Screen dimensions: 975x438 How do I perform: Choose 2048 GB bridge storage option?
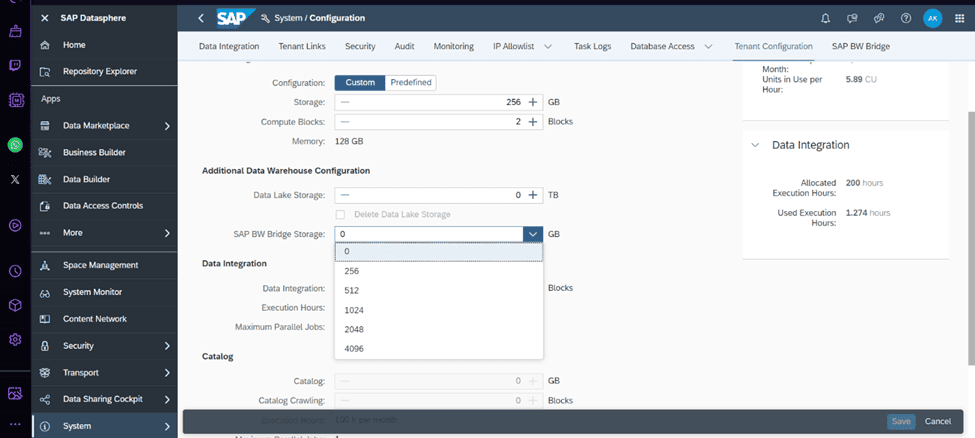pyautogui.click(x=439, y=329)
